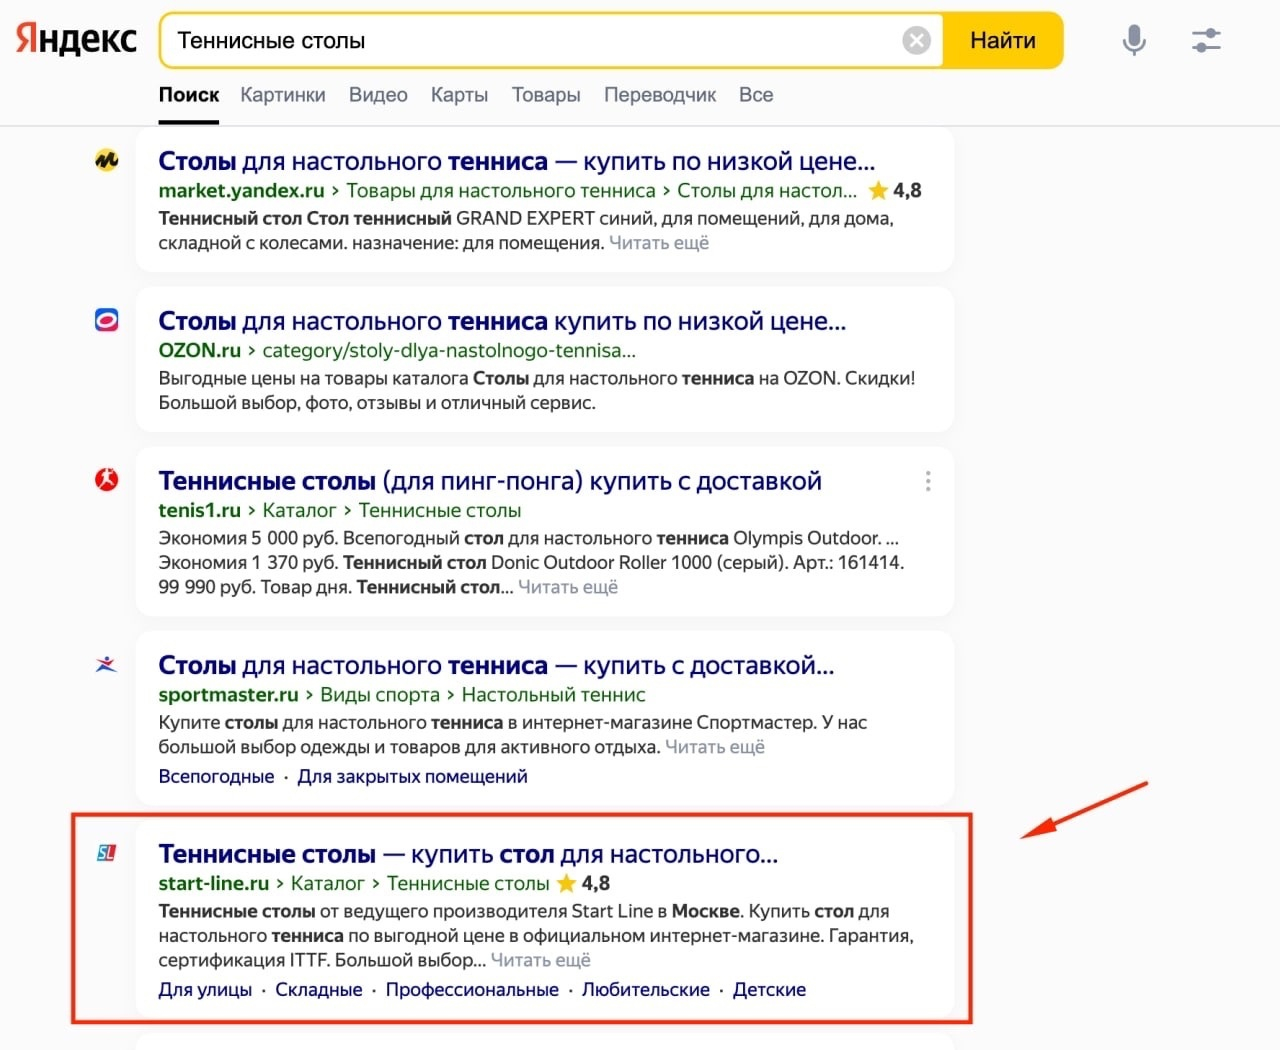Image resolution: width=1280 pixels, height=1050 pixels.
Task: Open the Товары tab
Action: (x=546, y=95)
